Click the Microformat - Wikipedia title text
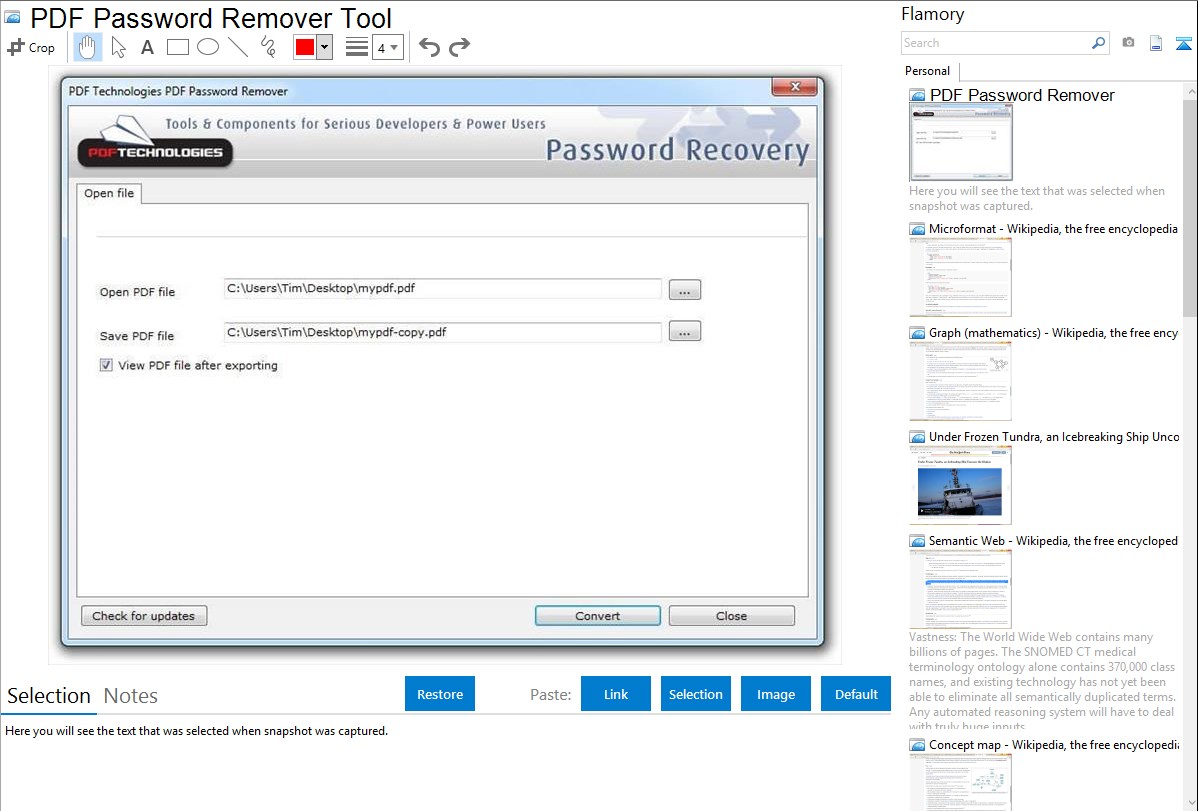Screen dimensions: 1198x811 click(1053, 229)
